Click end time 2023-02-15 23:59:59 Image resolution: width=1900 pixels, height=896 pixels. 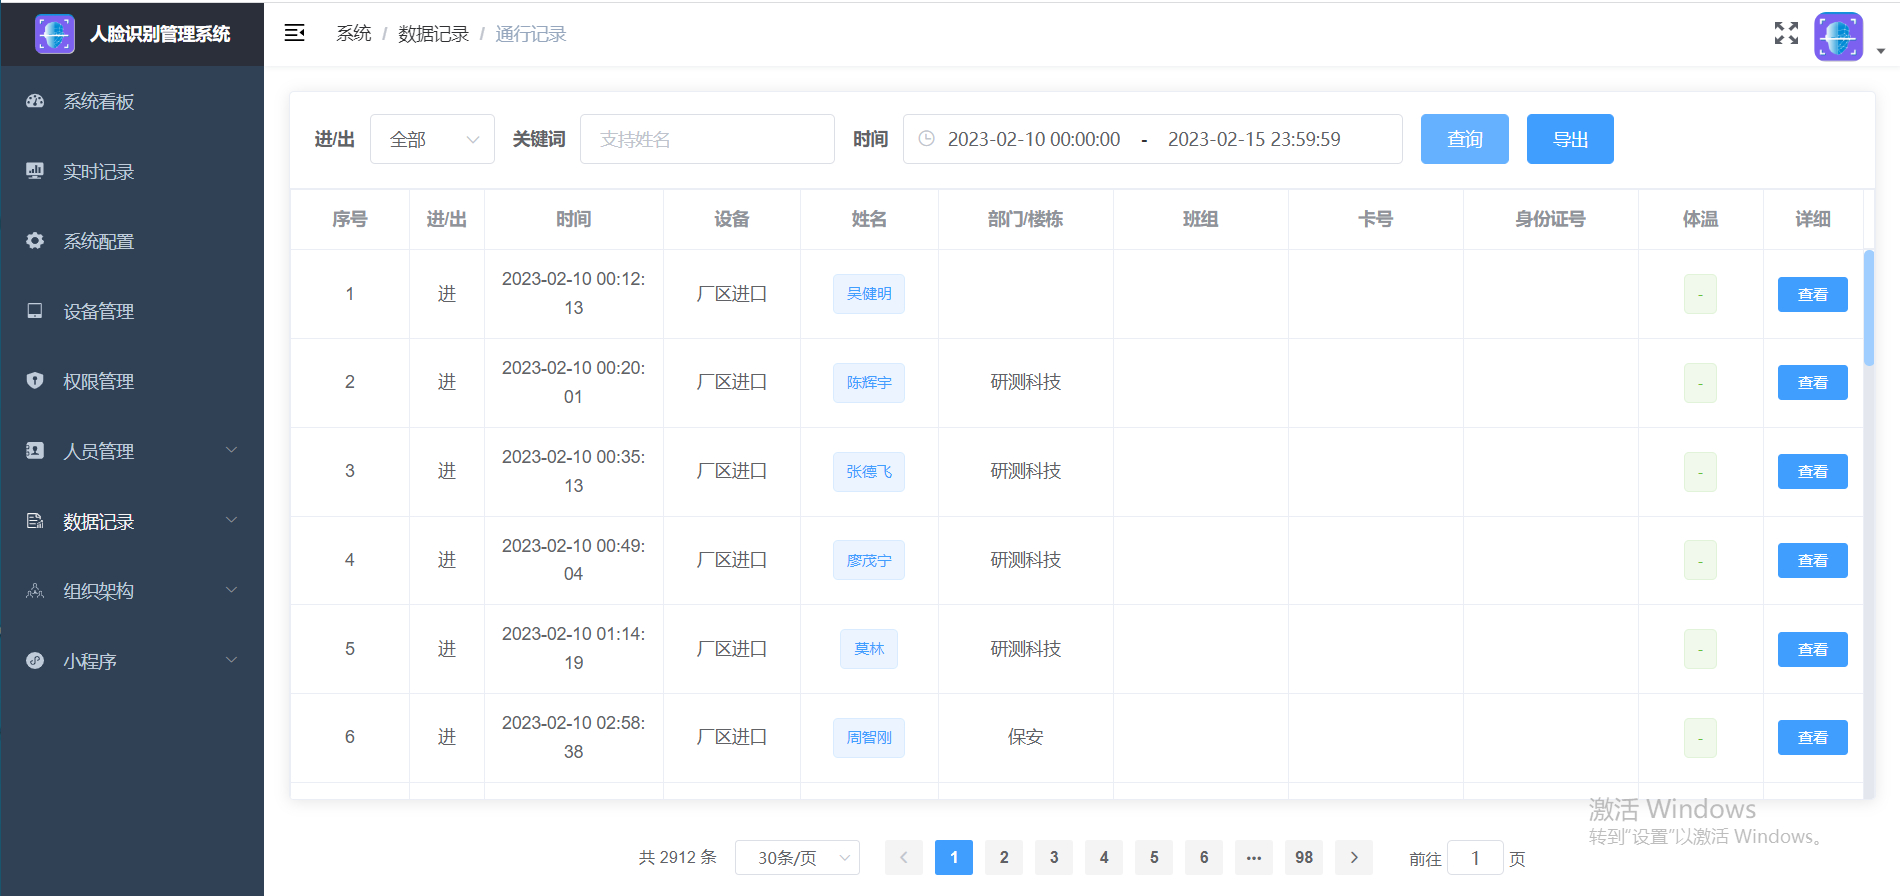1254,139
